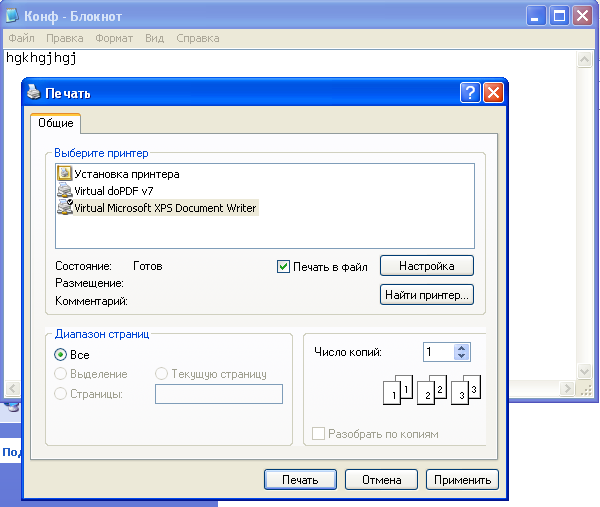Click Notepad's vertical scrollbar up arrow
This screenshot has height=507, width=600.
[584, 59]
